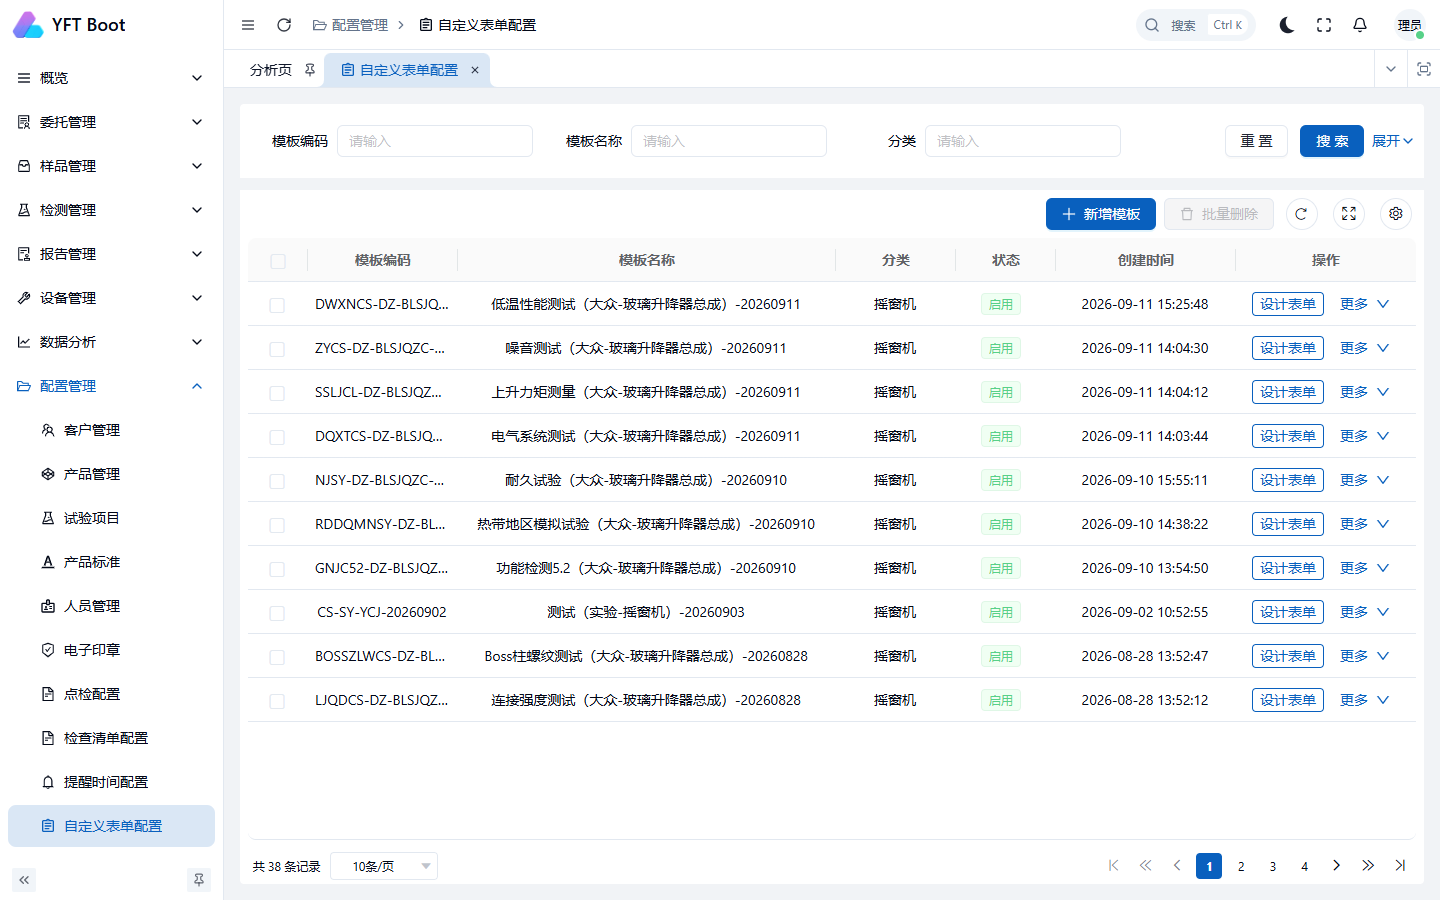Close the 自定义表单配置 tab

(475, 70)
